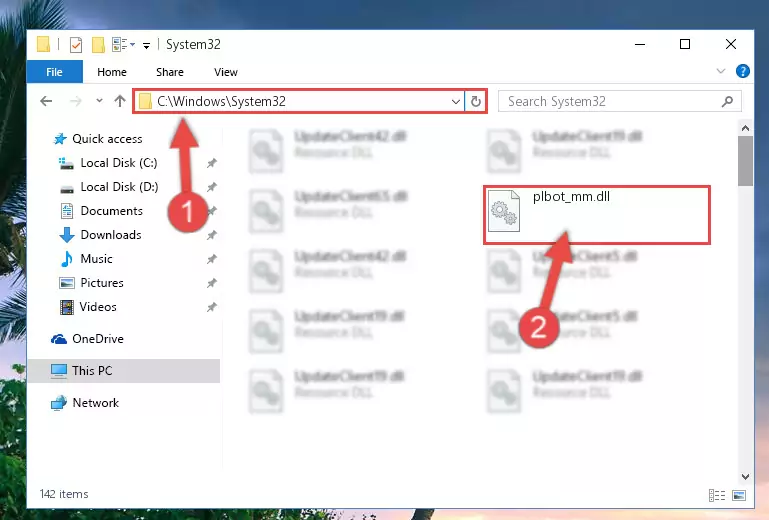Click the plbot_mm.dll gear file icon

(x=504, y=211)
